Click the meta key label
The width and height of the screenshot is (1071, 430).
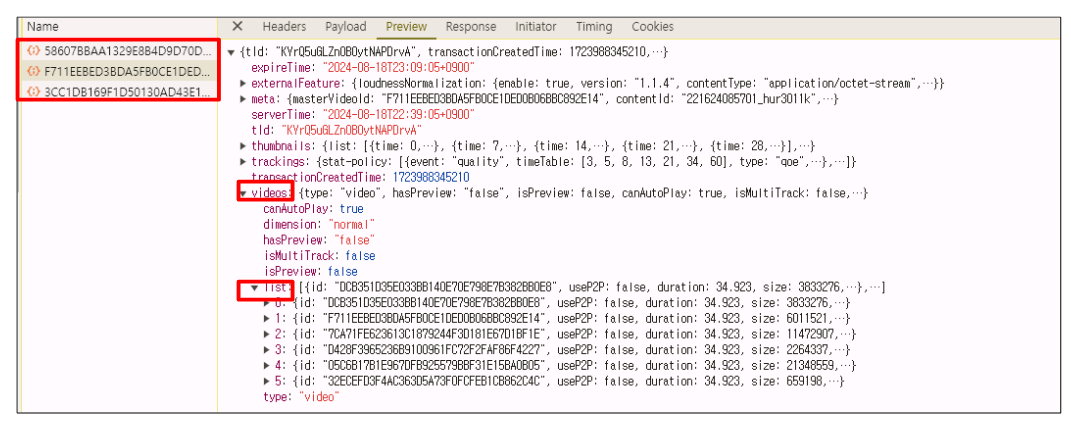click(x=263, y=99)
